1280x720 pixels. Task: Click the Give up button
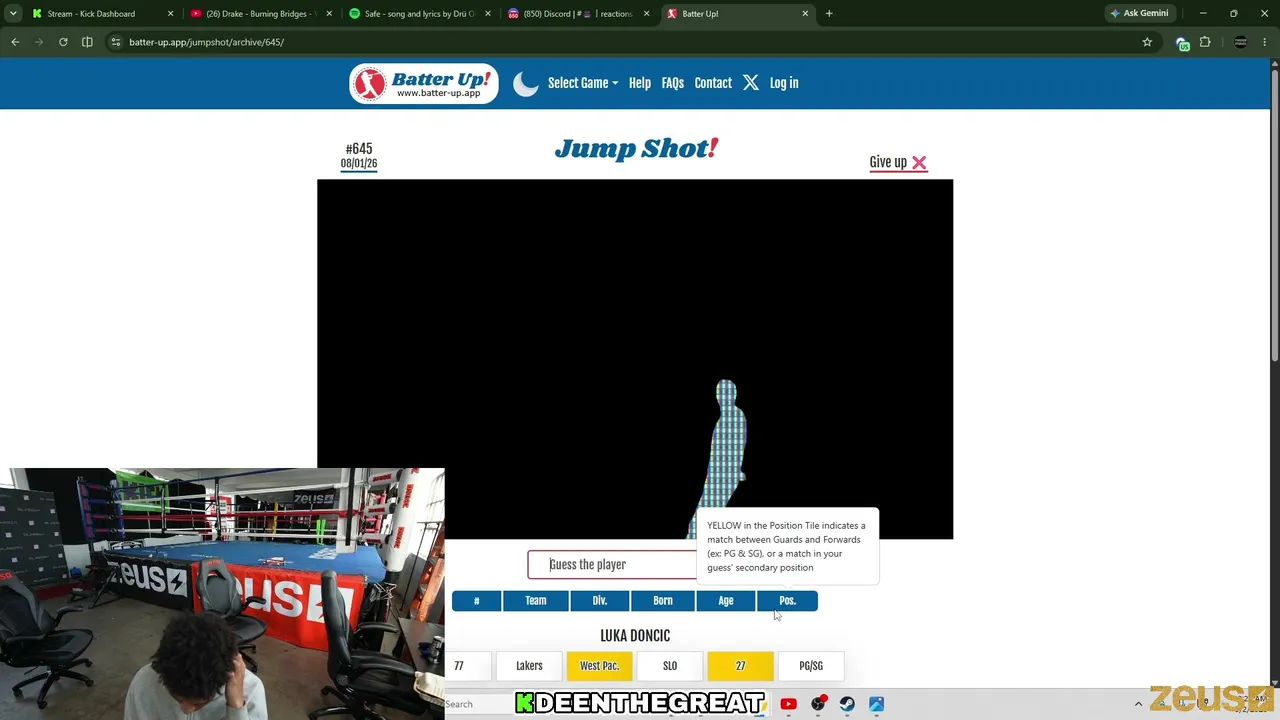click(x=898, y=162)
